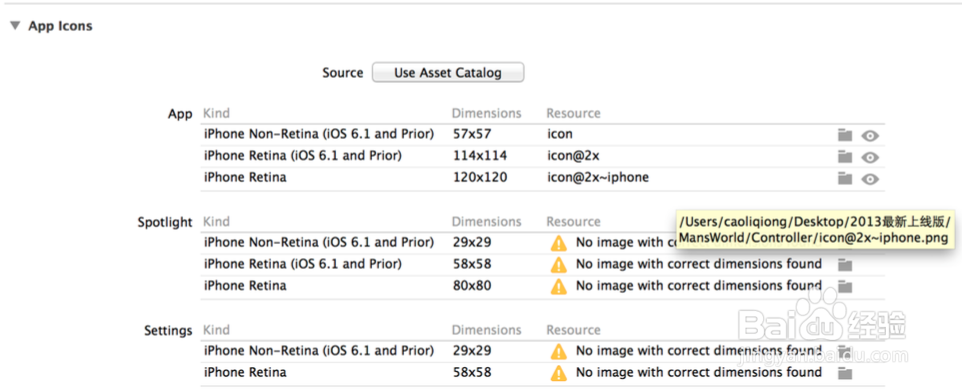Choose file via folder icon for 114x114 App icon

tap(845, 157)
